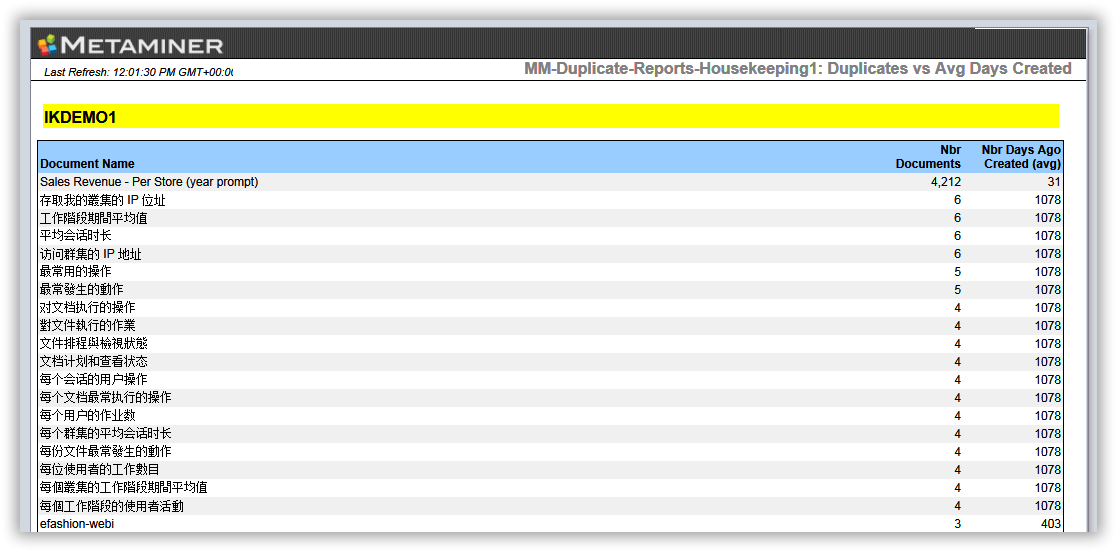Select the 存取我的叢集的 IP 位址 document name
Viewport: 1117px width, 552px height.
click(103, 201)
